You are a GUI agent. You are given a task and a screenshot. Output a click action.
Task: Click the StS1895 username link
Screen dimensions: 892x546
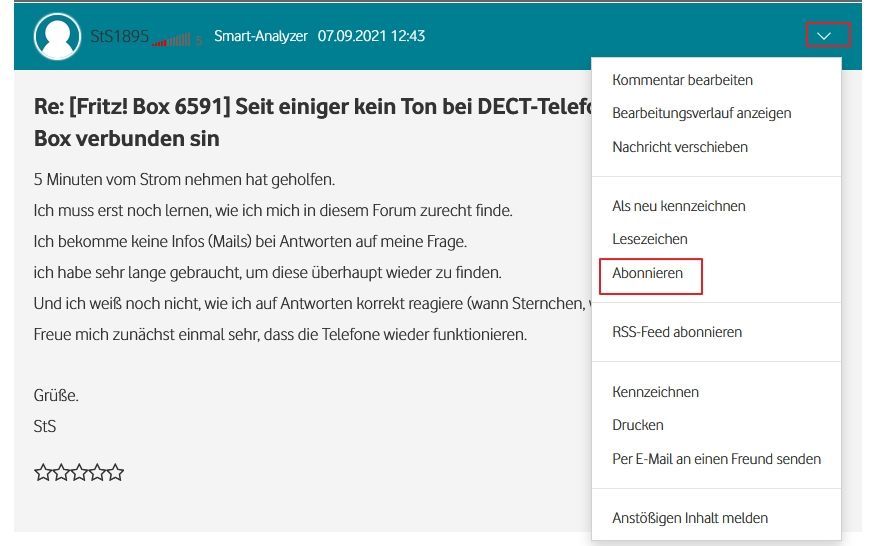(119, 36)
